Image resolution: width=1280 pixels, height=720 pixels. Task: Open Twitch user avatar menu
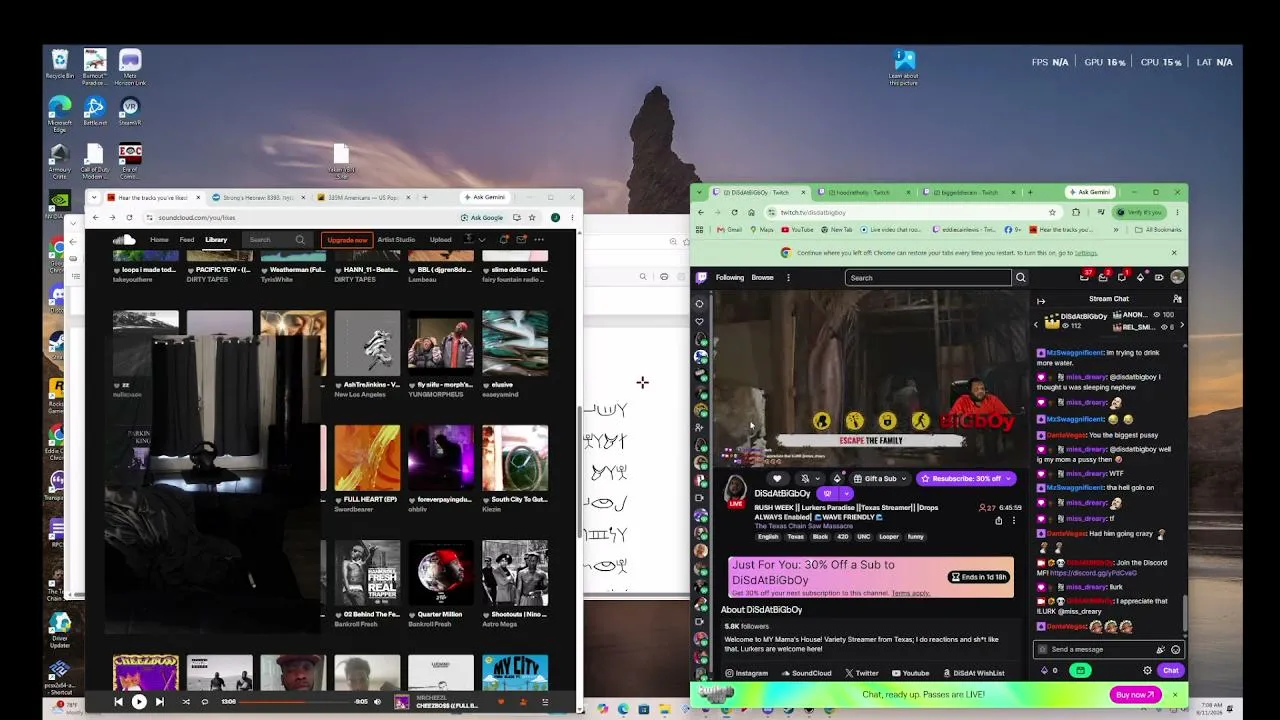click(x=1177, y=277)
